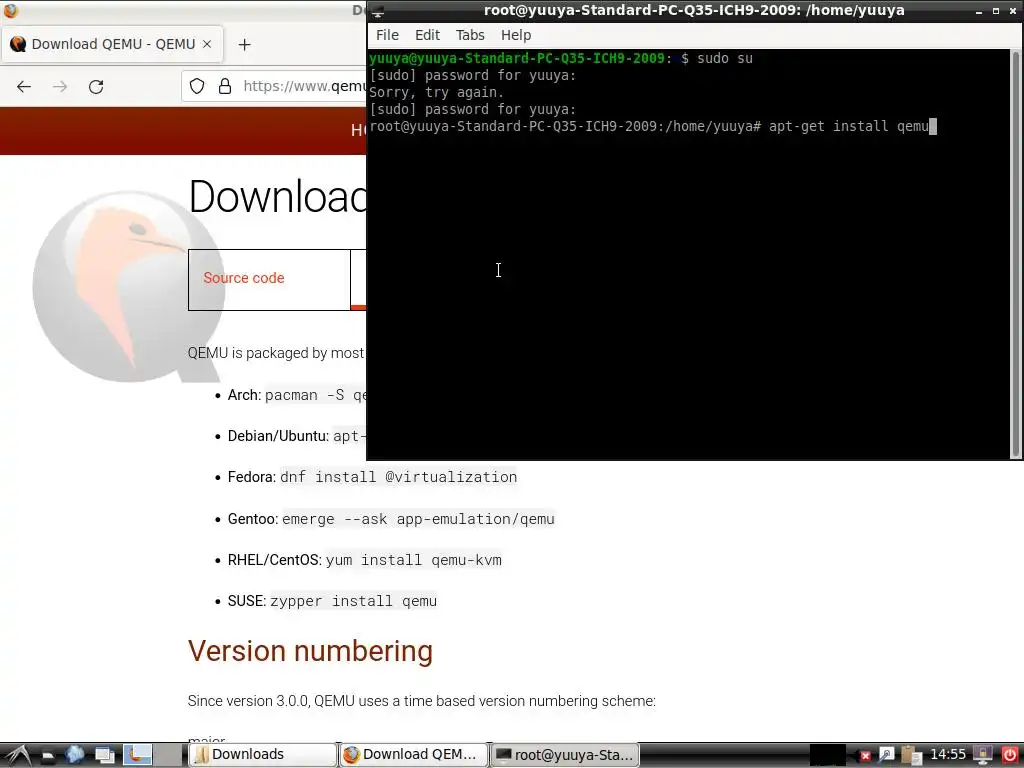
Task: Click the 'Sorry, try again.' terminal line
Action: 436,92
